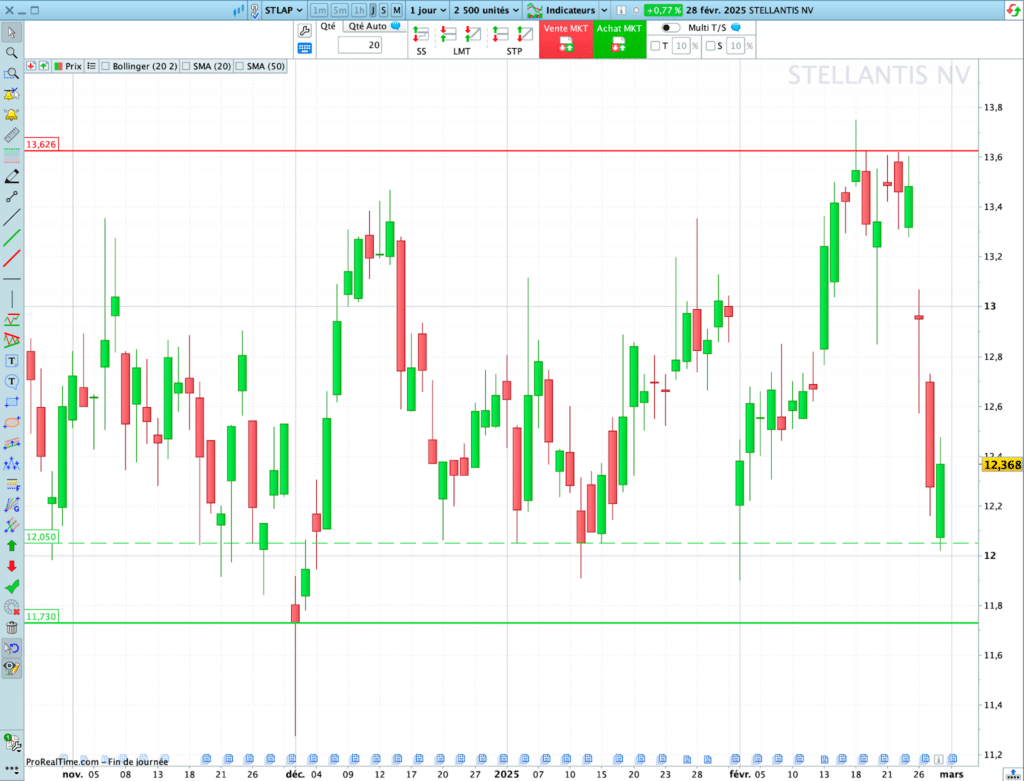1024x781 pixels.
Task: Enable the Bollinger (20 2) checkbox
Action: point(106,66)
